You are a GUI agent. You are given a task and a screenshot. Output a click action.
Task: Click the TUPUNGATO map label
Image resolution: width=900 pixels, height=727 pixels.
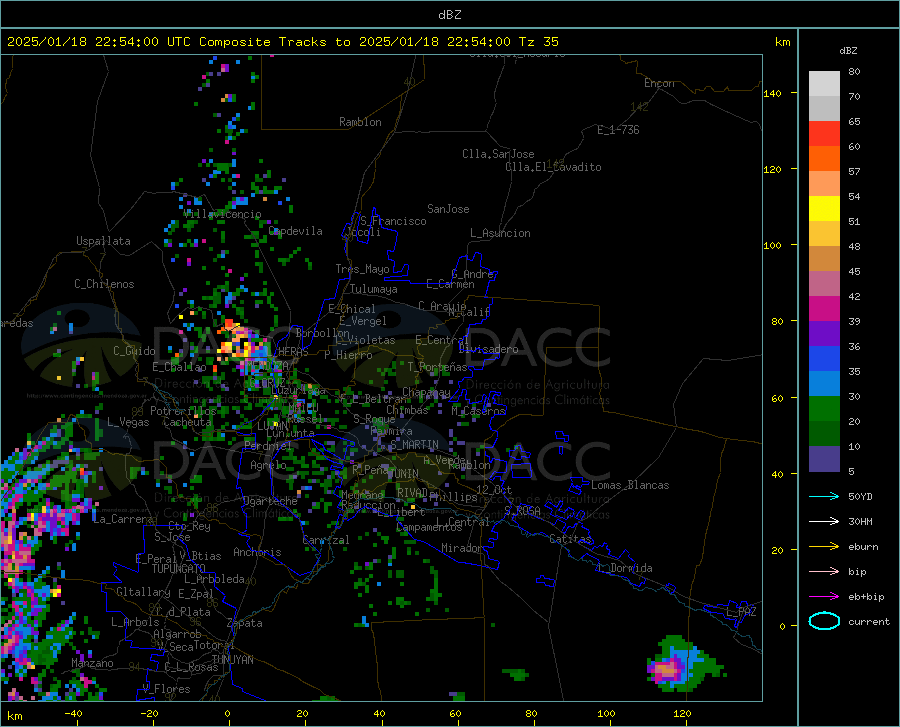[179, 569]
